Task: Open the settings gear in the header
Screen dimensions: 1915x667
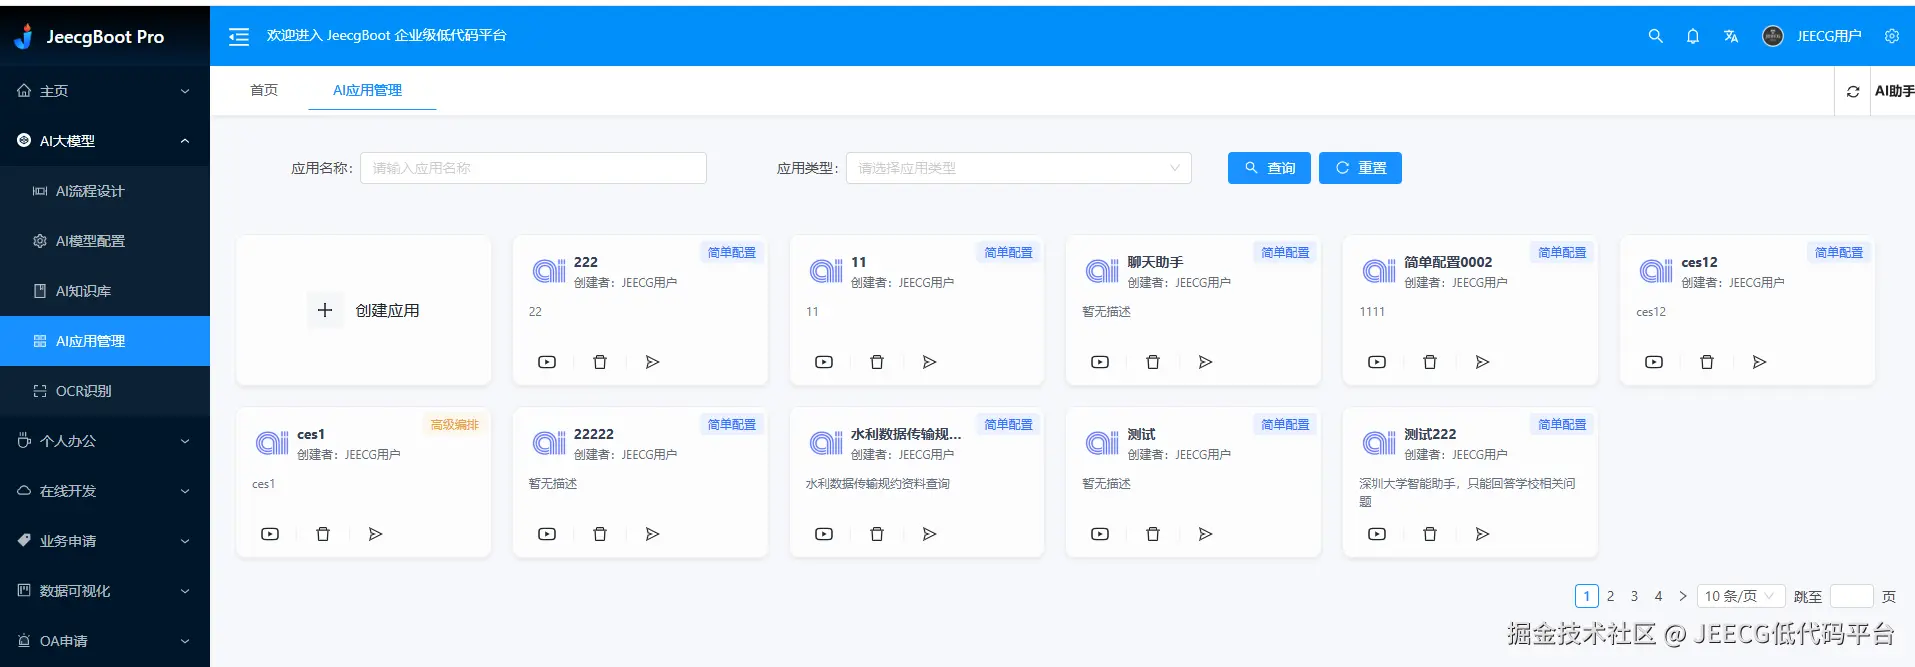Action: pyautogui.click(x=1891, y=36)
